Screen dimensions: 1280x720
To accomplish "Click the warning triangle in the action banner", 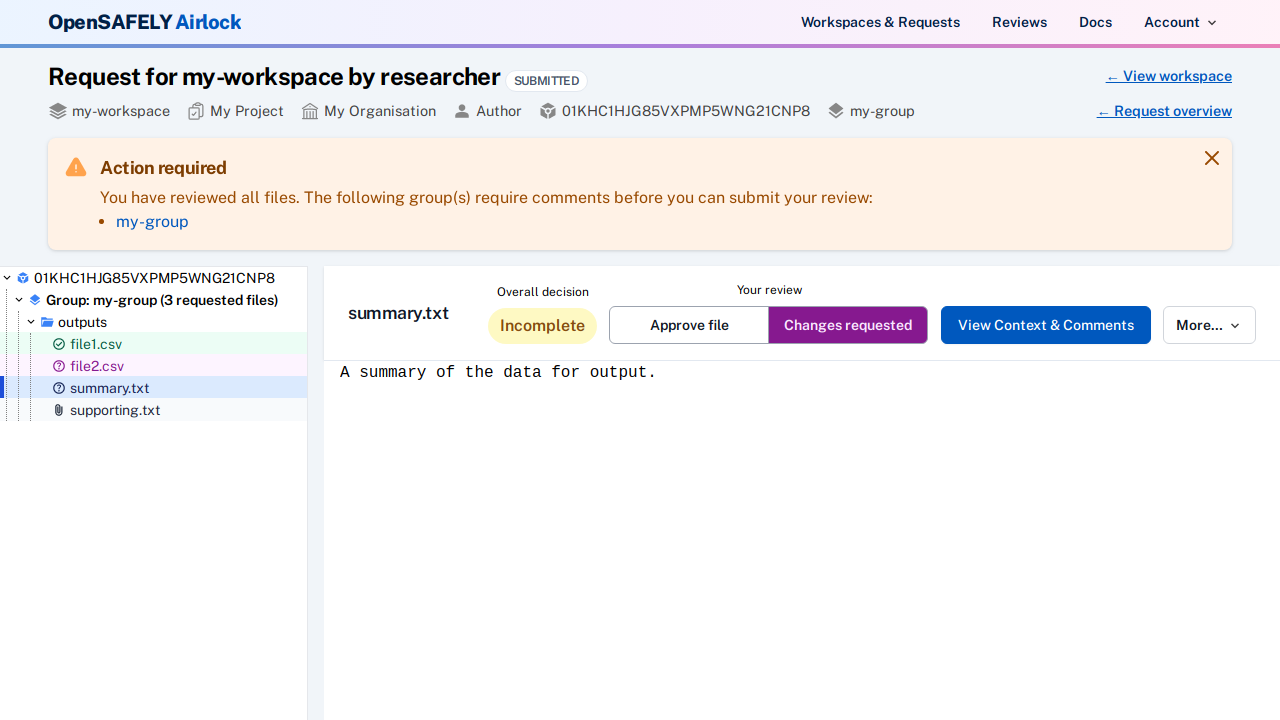I will point(75,167).
